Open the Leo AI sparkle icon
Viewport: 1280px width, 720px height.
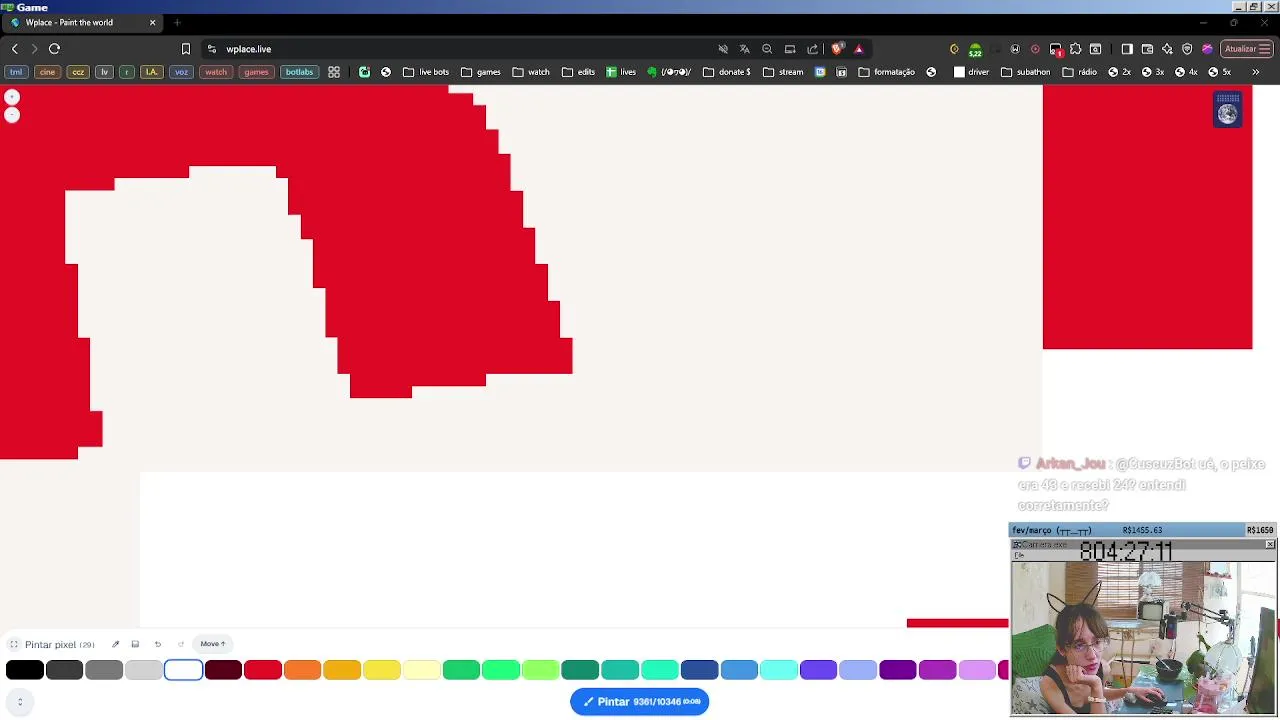tap(1167, 49)
